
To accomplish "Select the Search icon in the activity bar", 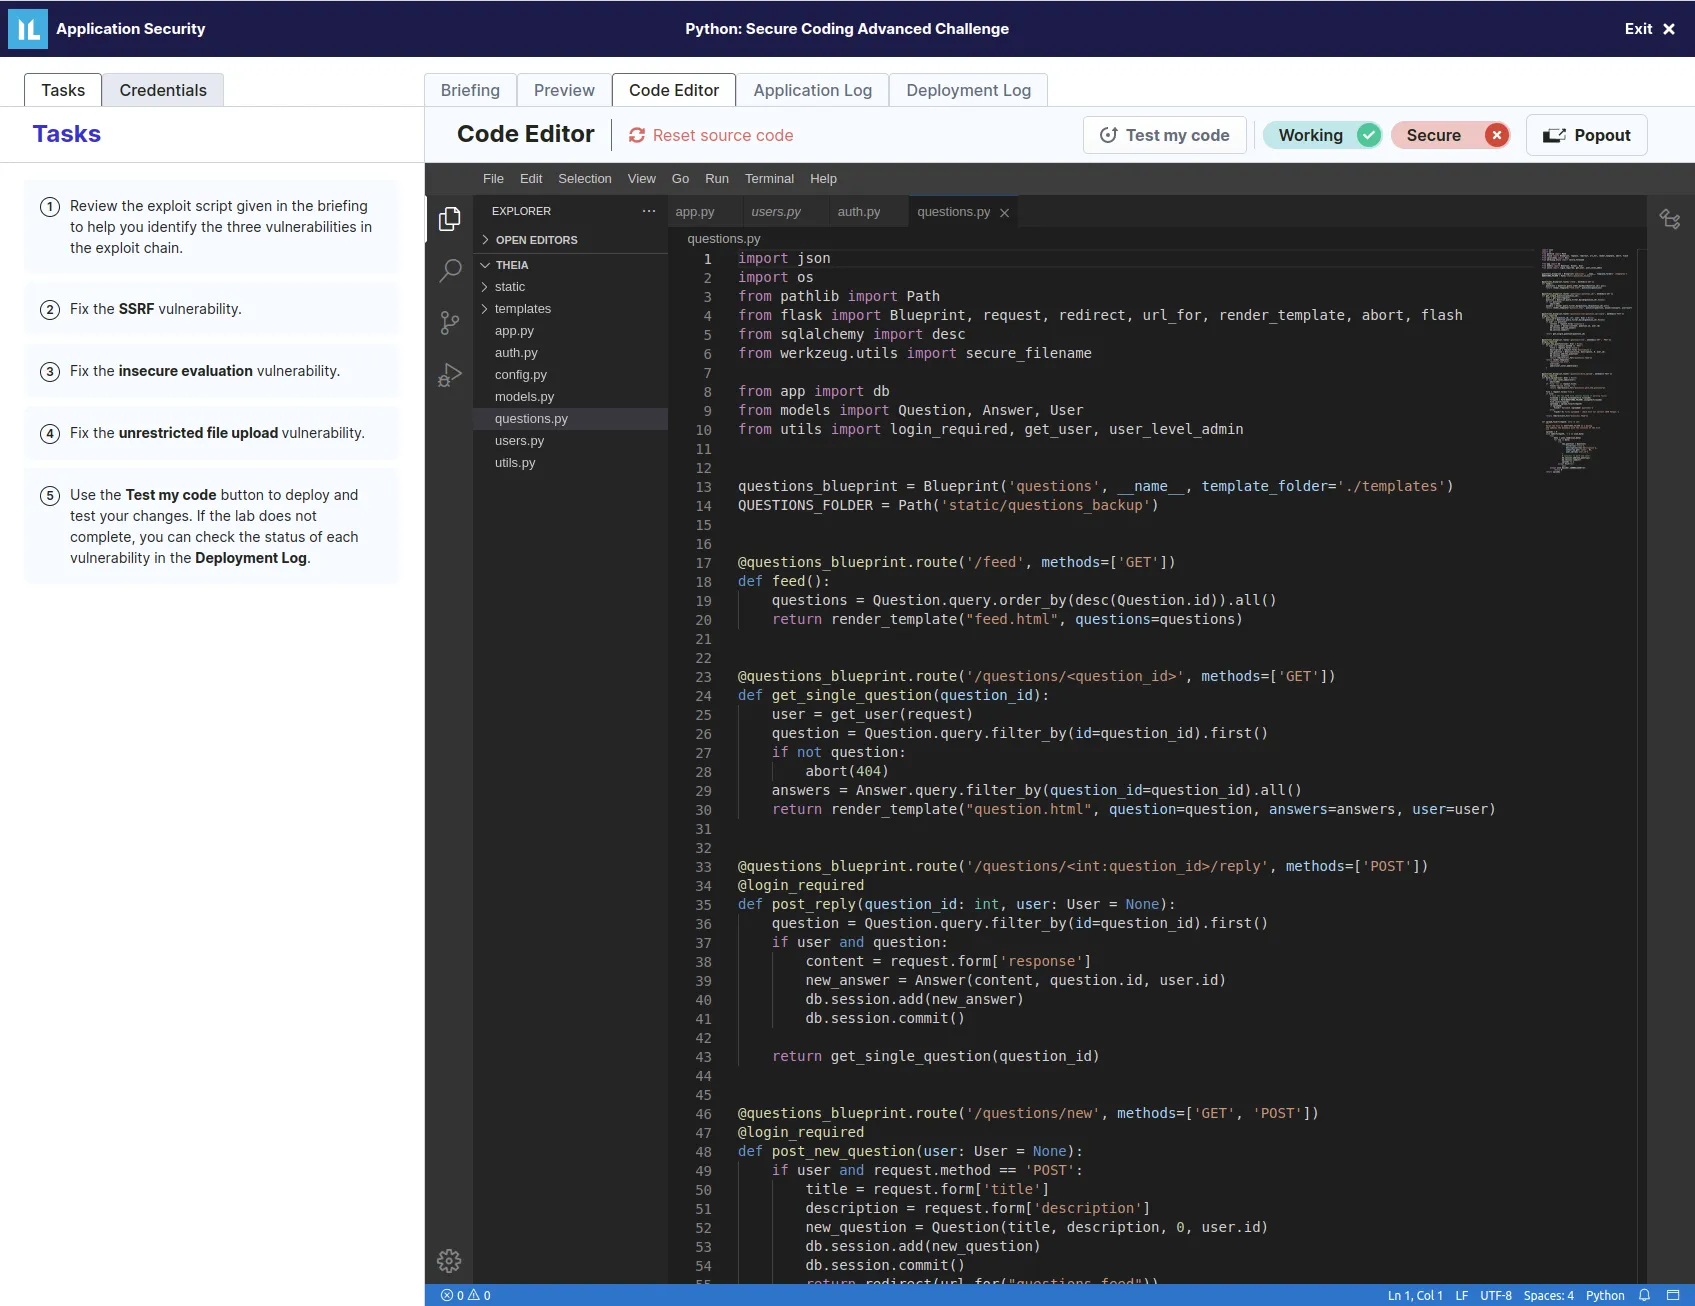I will tap(449, 270).
